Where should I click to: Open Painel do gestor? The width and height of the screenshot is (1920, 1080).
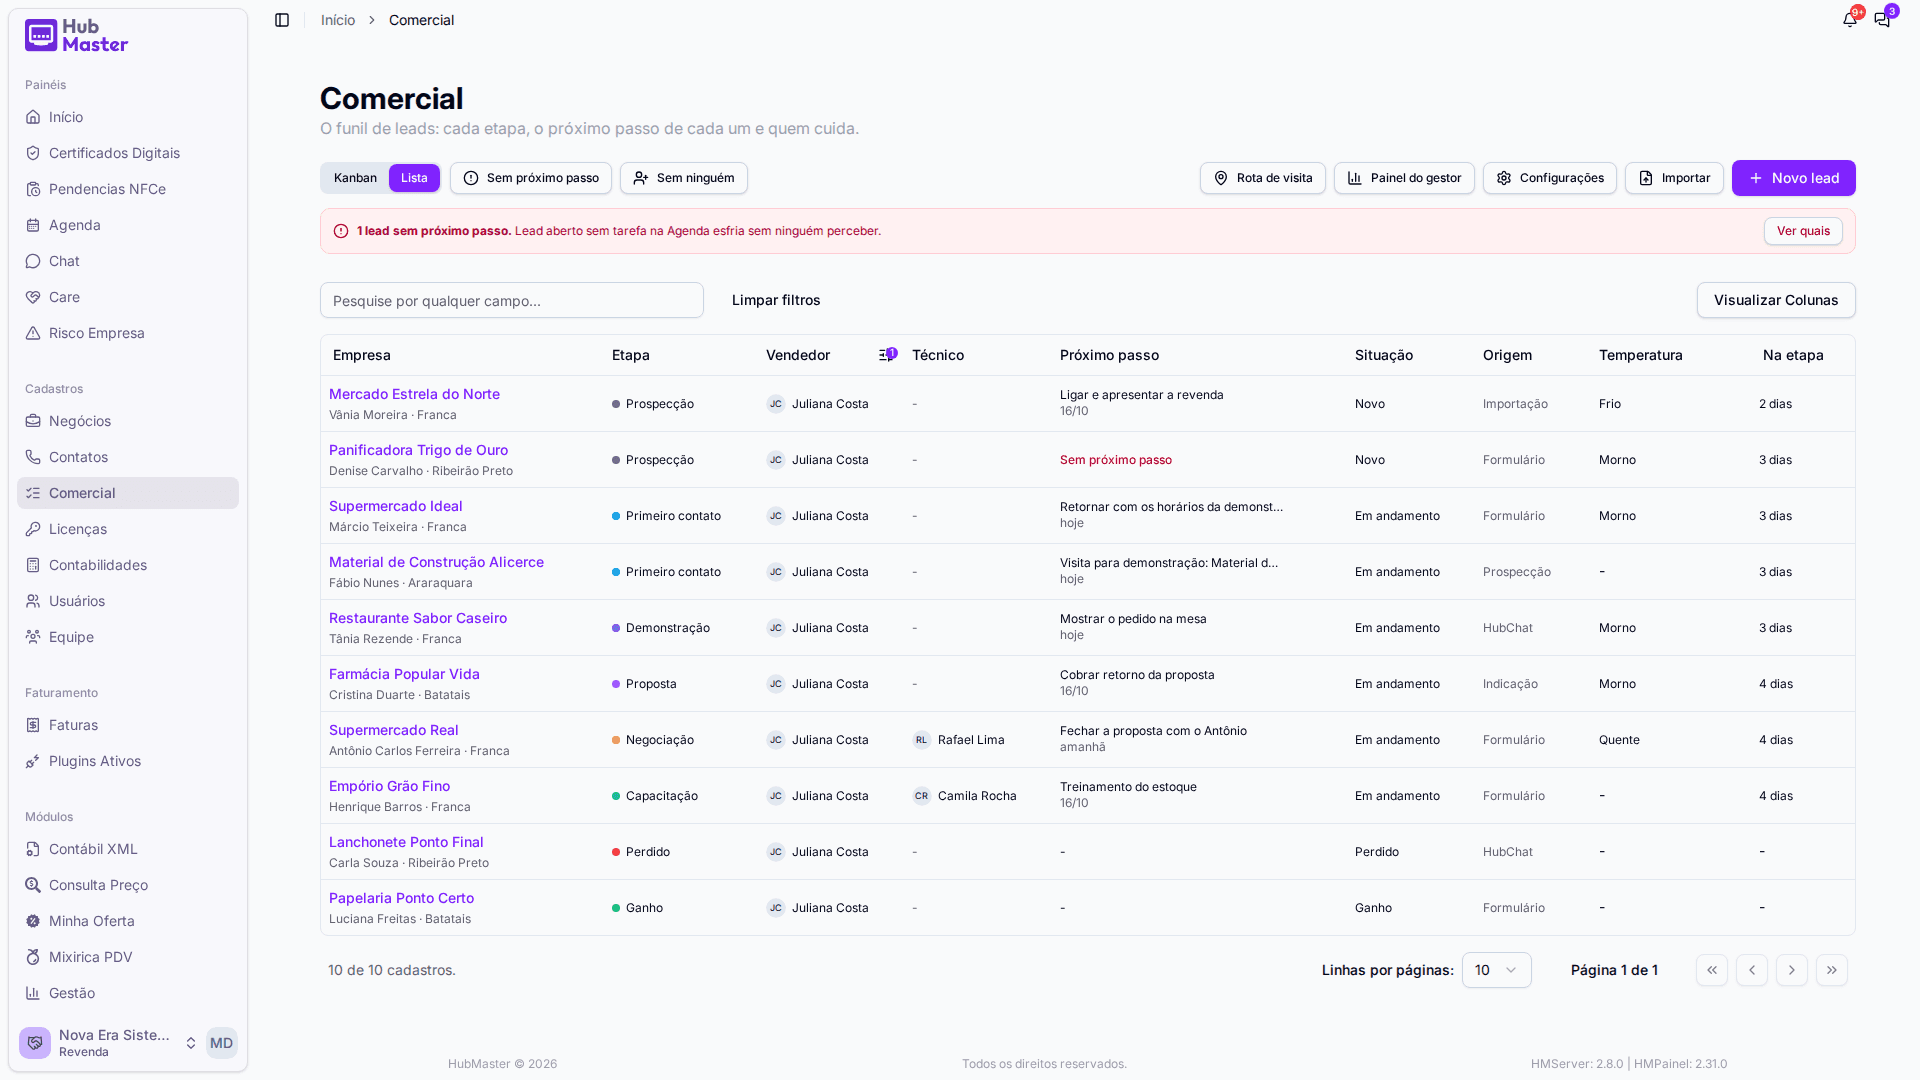[1404, 178]
